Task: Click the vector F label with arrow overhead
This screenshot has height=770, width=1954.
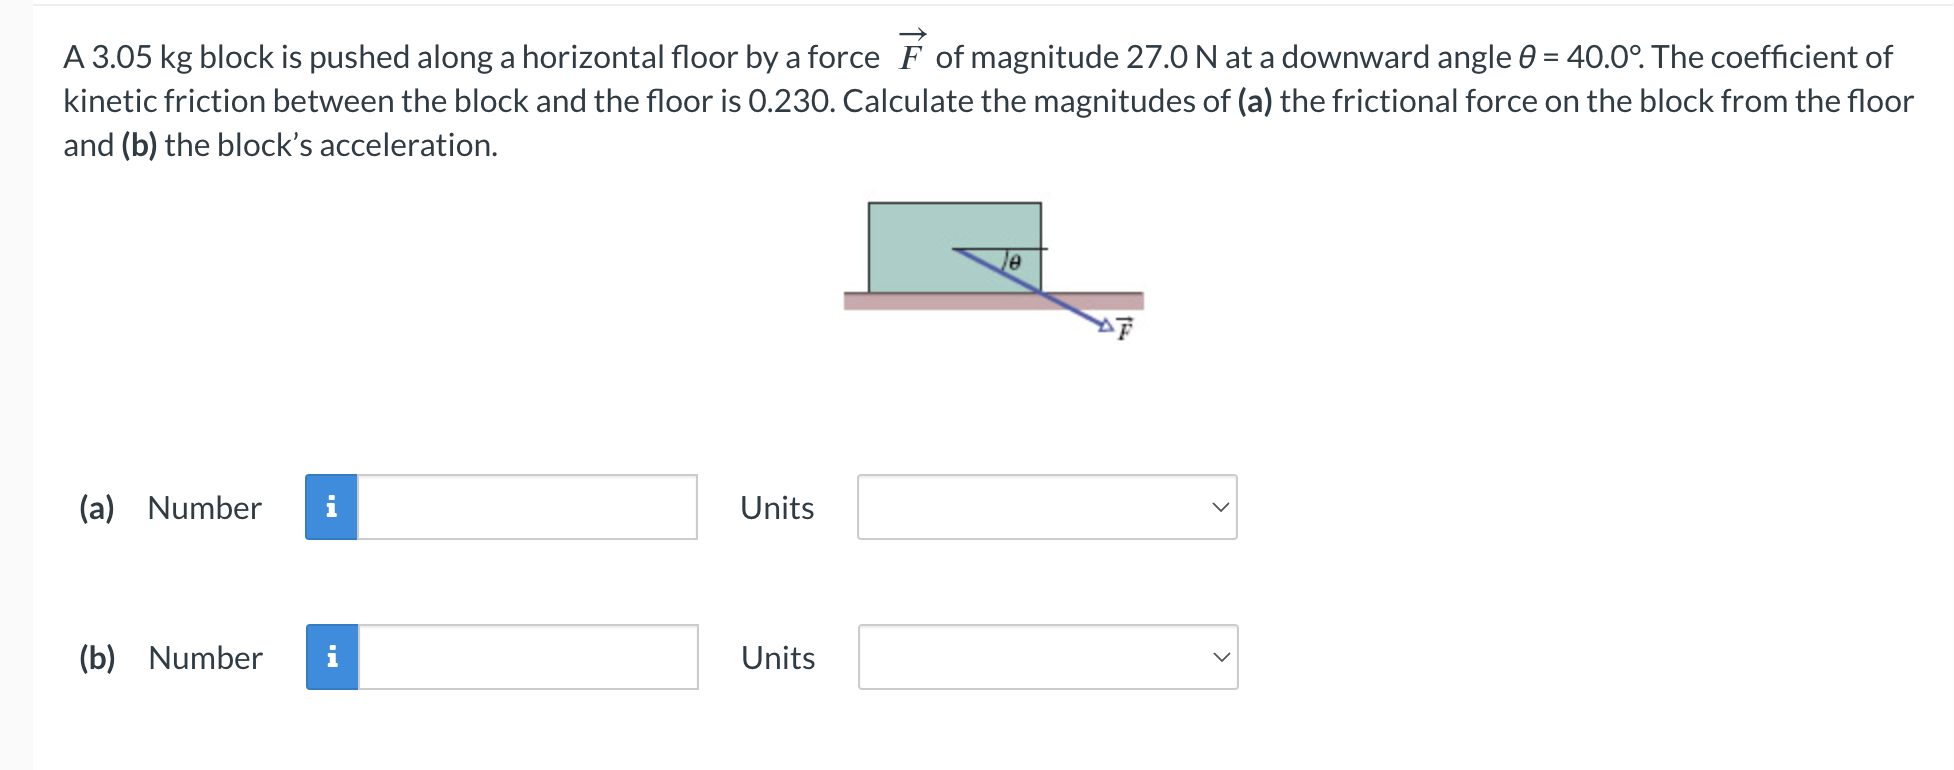Action: coord(1124,330)
